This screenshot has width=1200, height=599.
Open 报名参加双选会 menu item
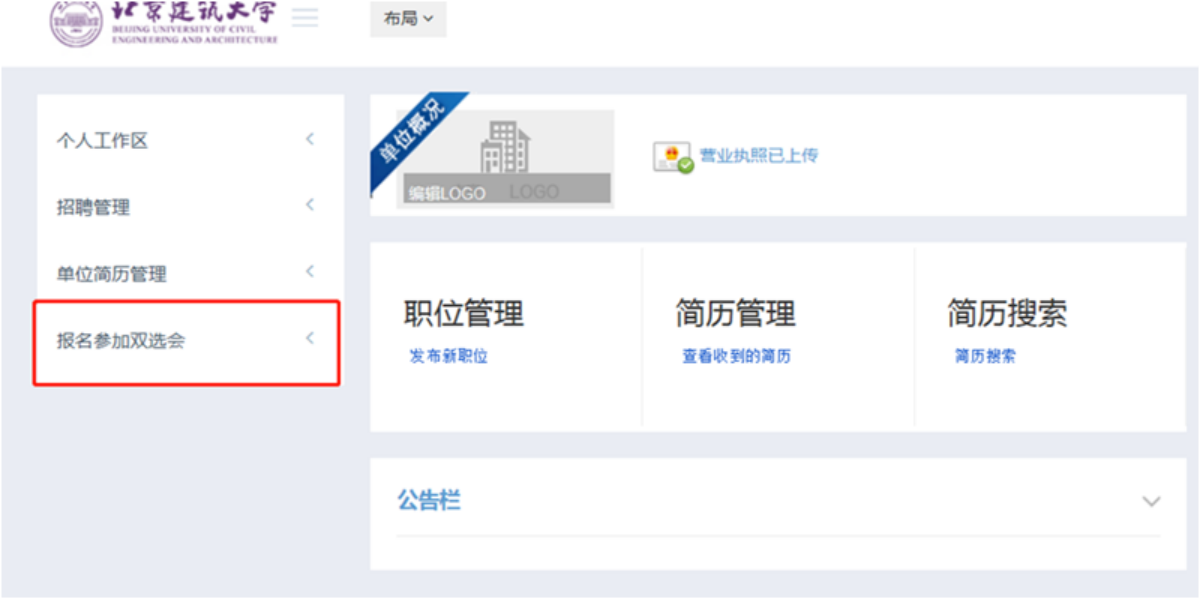[121, 341]
